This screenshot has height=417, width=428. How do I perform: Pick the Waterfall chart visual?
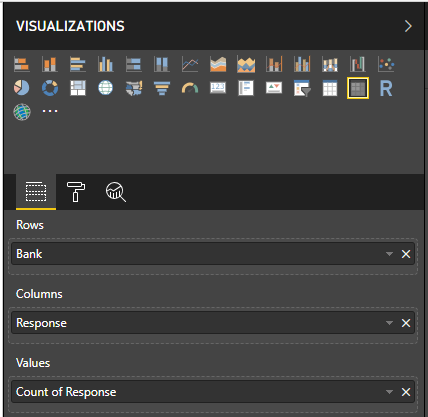pos(358,64)
